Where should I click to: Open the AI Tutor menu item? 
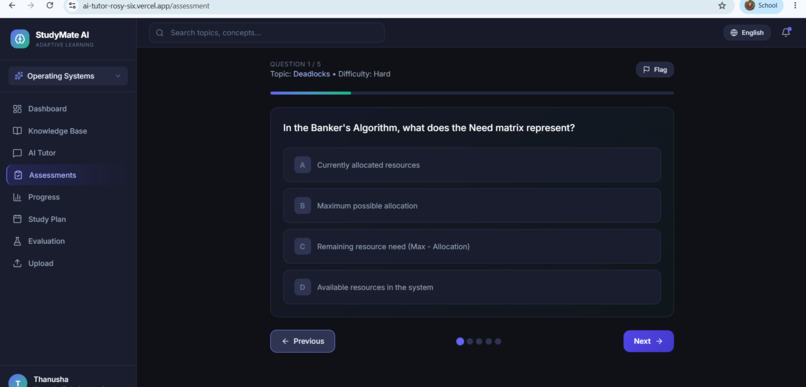[x=67, y=153]
